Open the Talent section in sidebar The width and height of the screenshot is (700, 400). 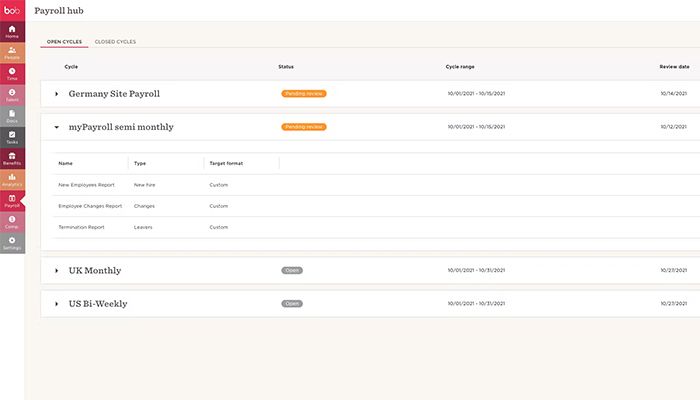12,95
